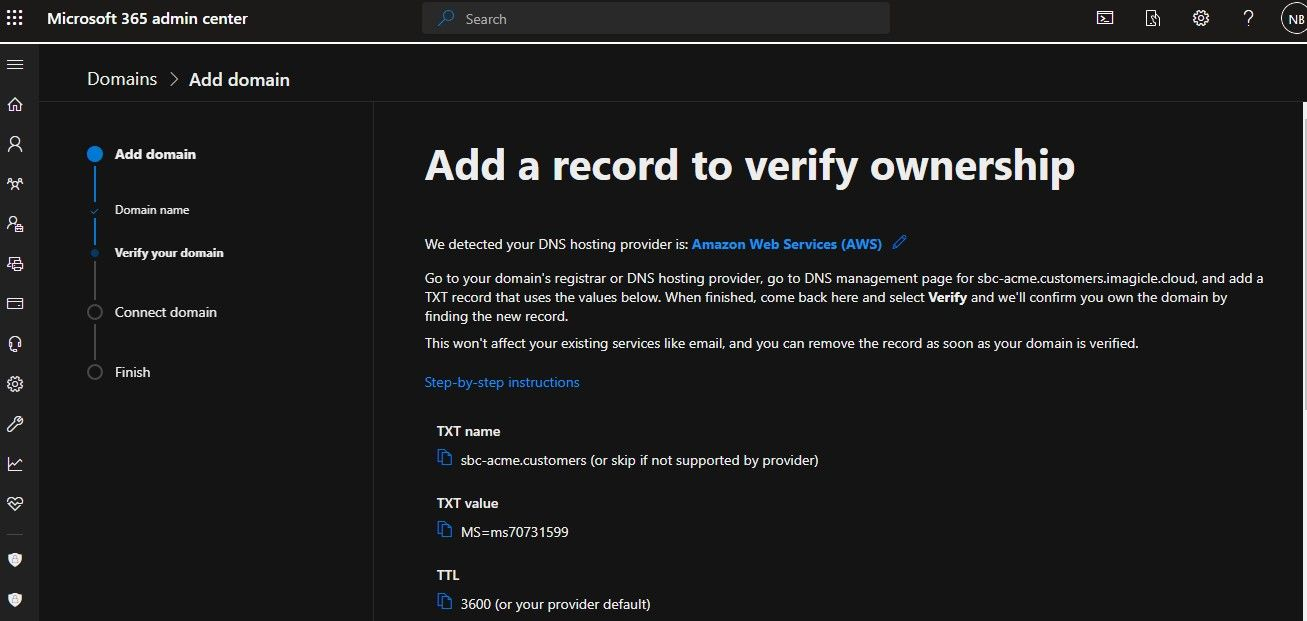Open the Settings gear in header

[x=1201, y=18]
